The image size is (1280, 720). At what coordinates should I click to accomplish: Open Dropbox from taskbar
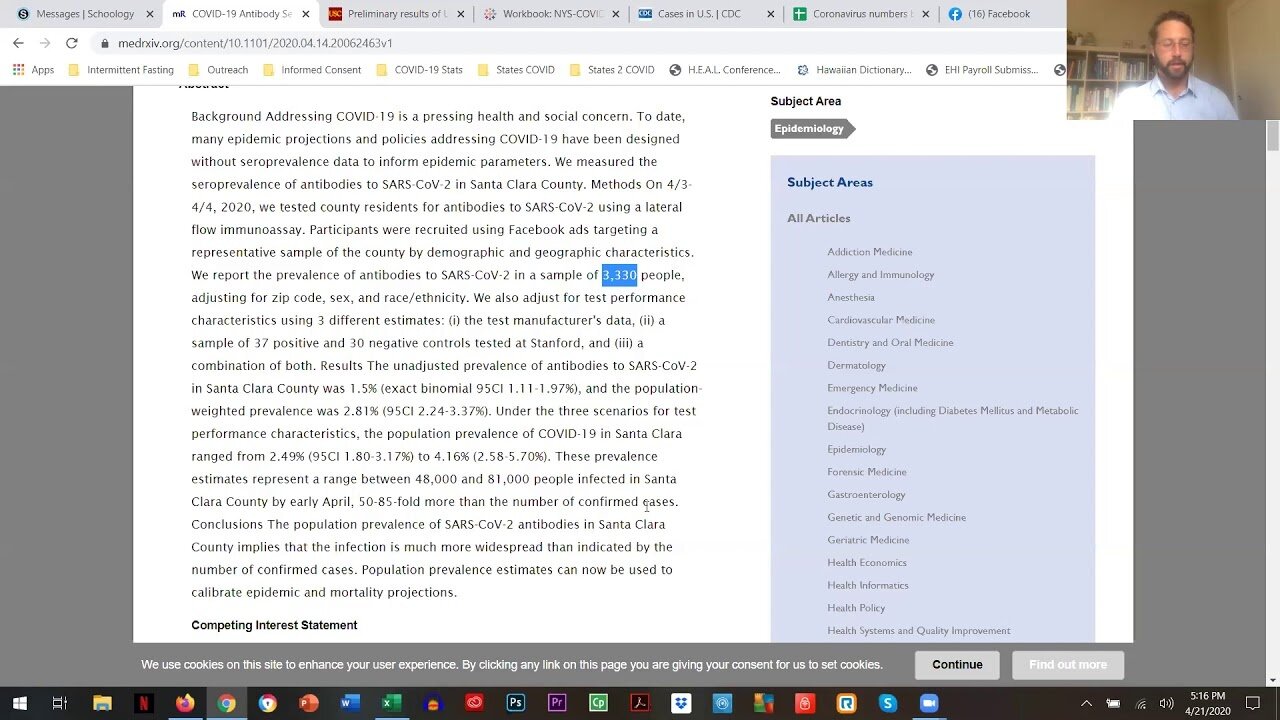click(681, 703)
